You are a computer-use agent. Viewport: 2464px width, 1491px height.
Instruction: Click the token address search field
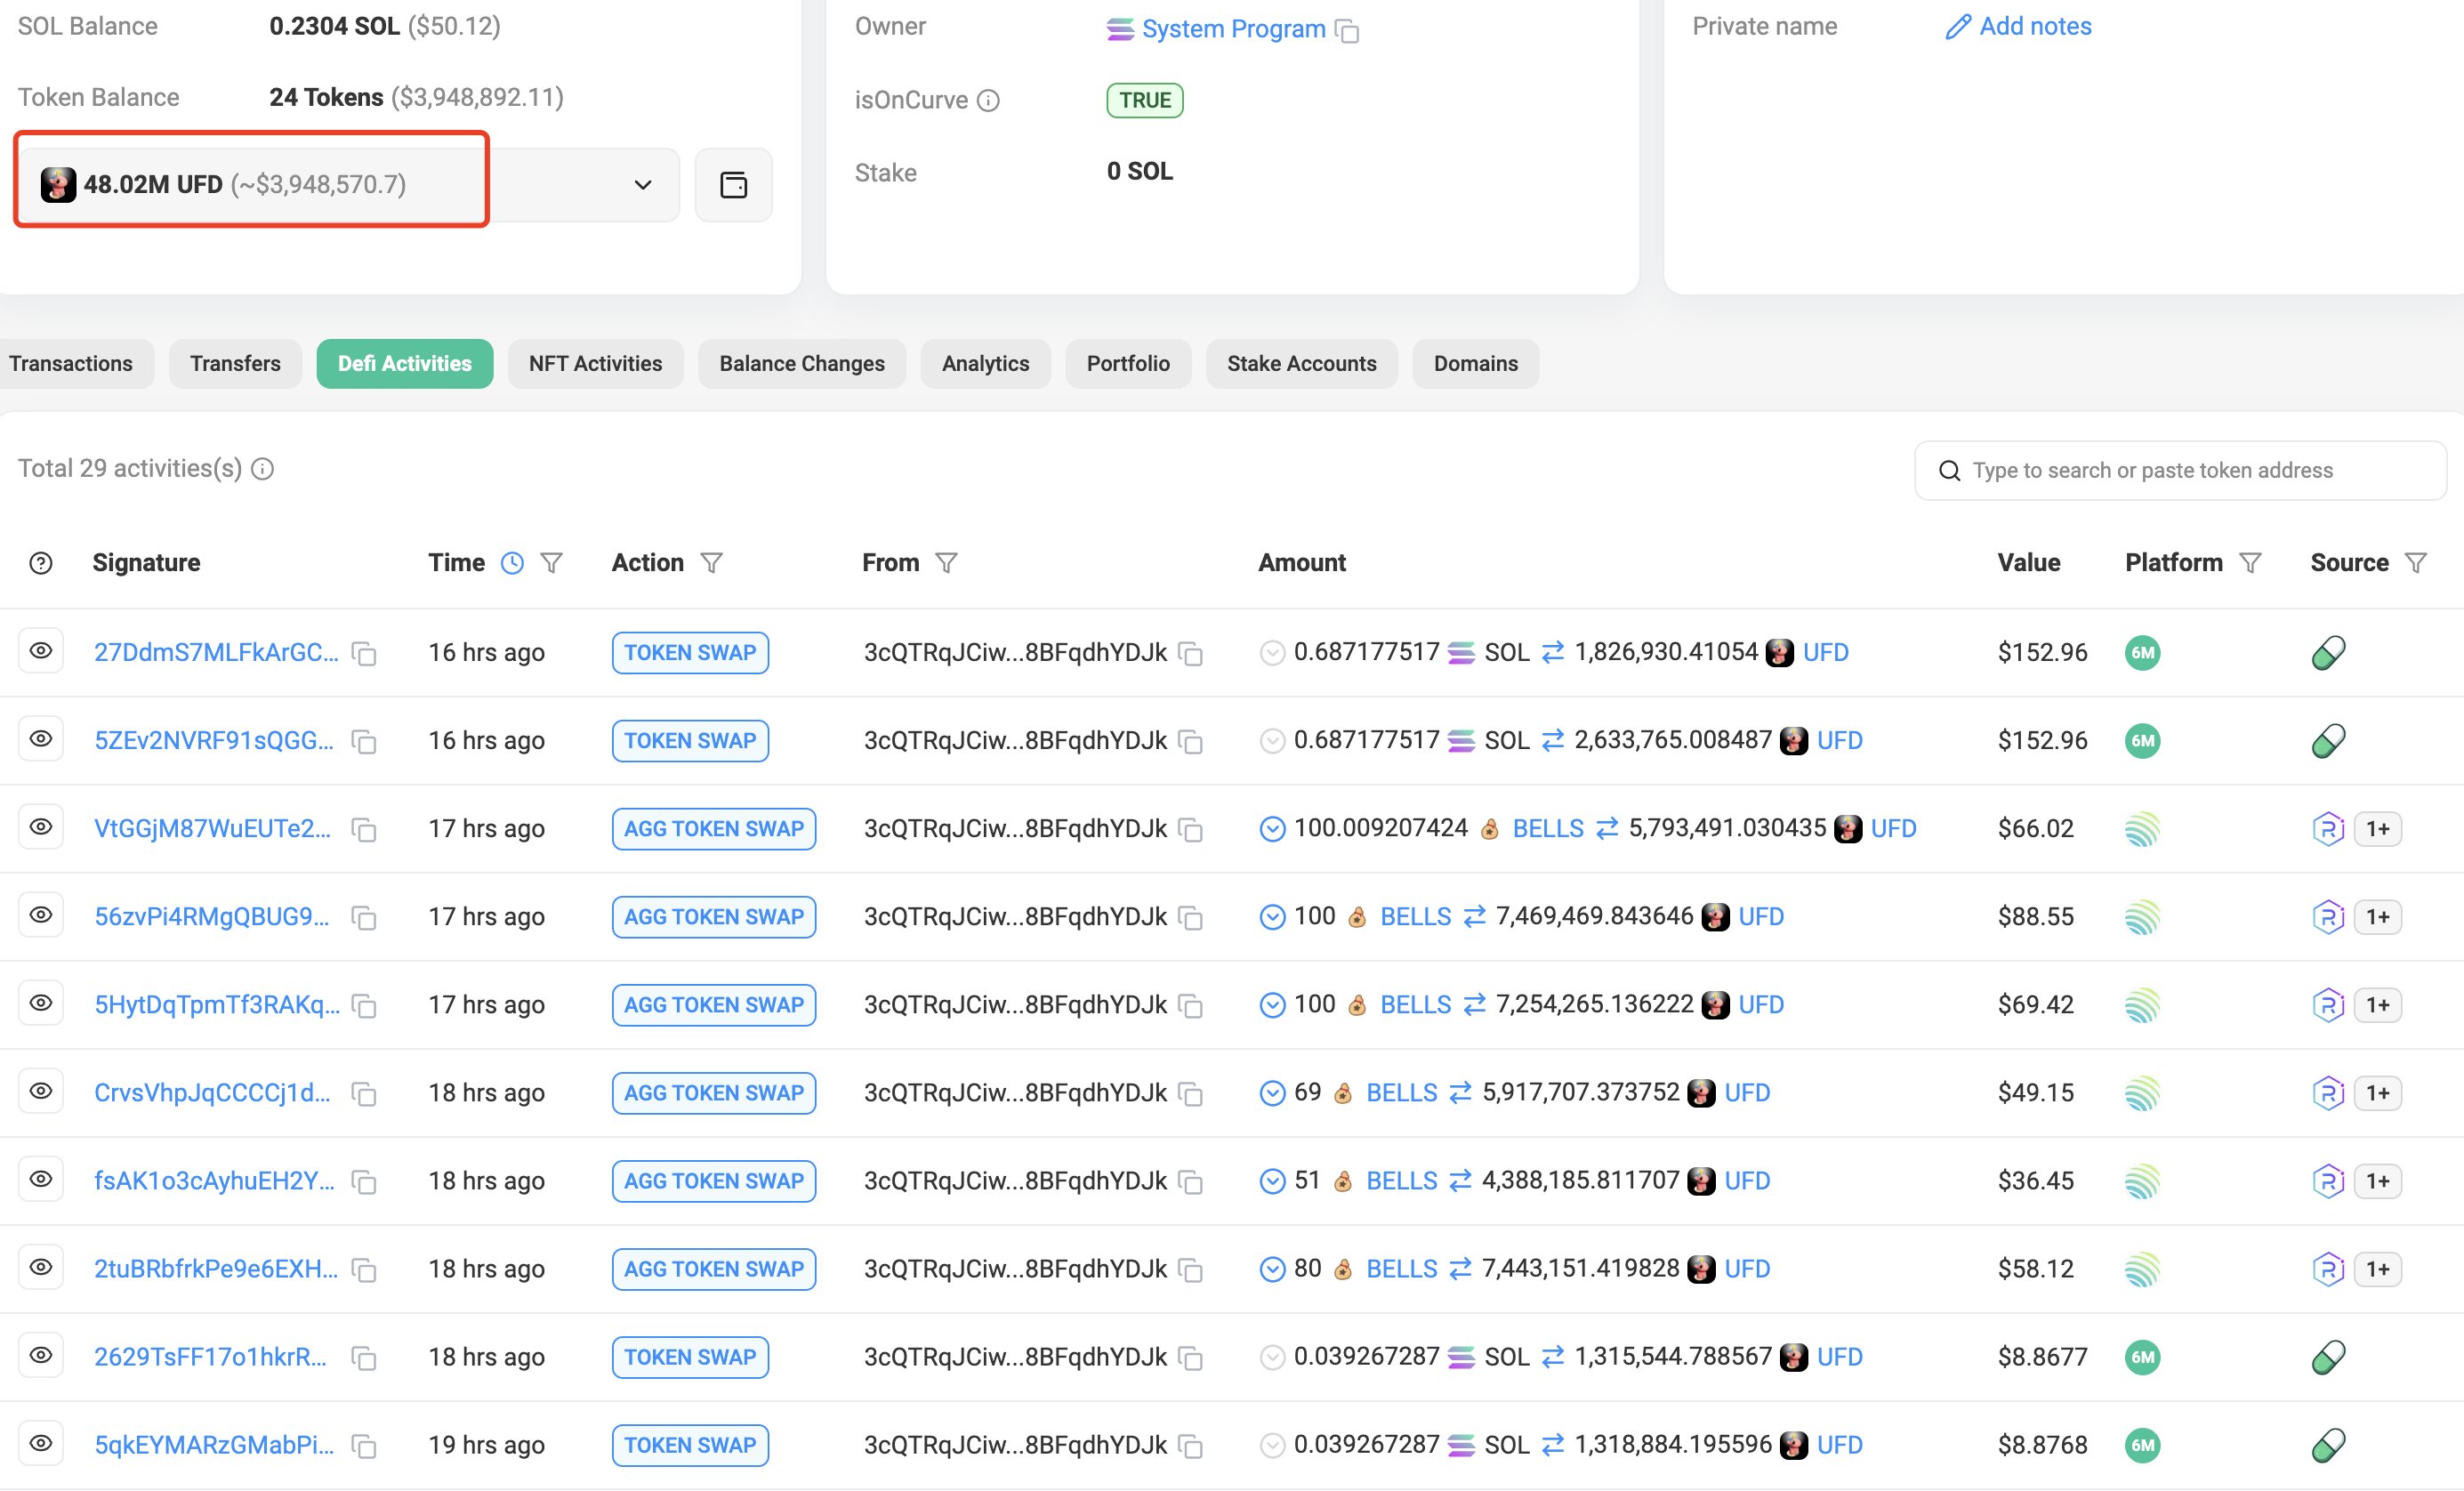tap(2180, 470)
